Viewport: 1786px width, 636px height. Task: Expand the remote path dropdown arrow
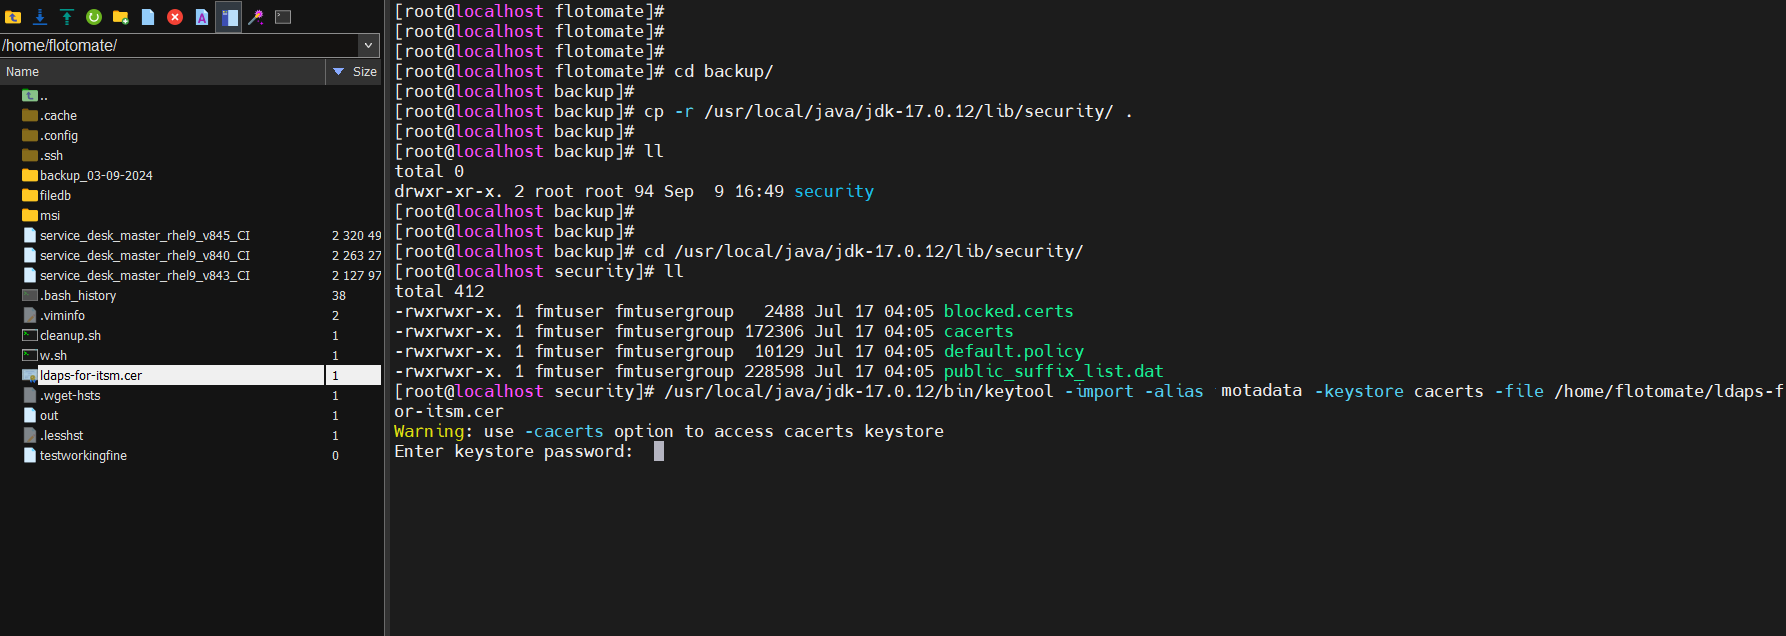[369, 45]
